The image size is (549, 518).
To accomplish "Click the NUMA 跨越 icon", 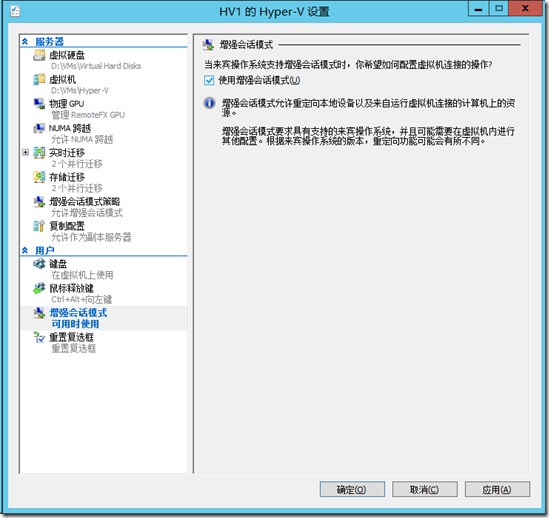I will [x=39, y=128].
